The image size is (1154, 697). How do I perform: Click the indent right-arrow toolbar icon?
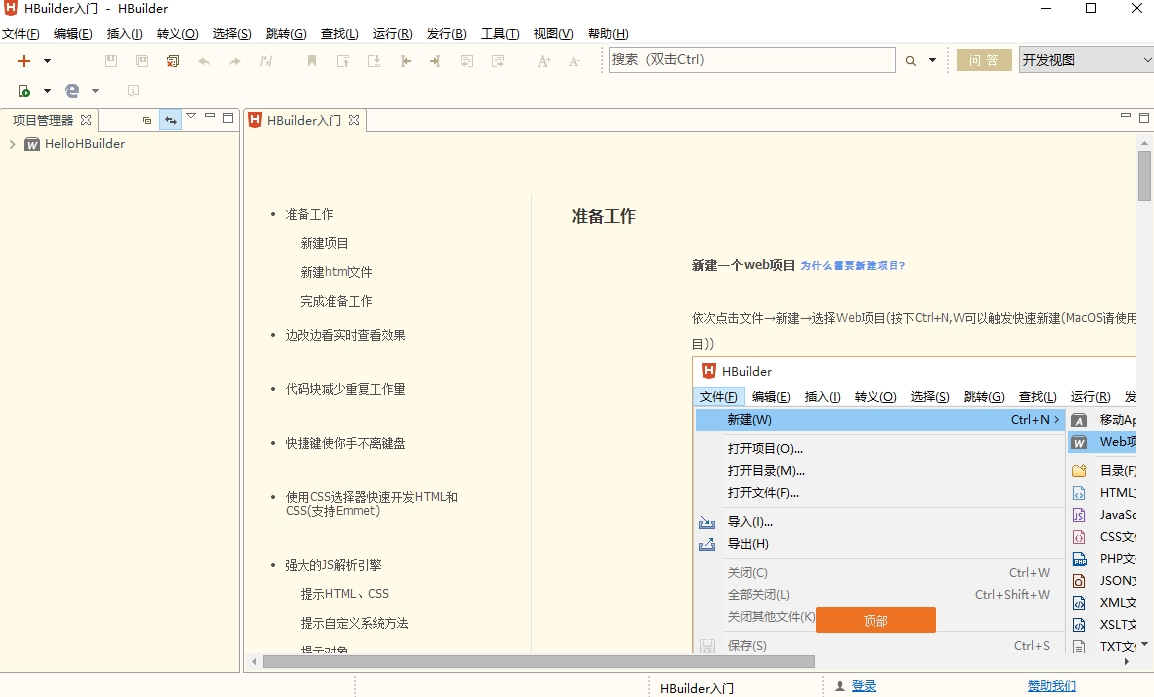tap(436, 61)
